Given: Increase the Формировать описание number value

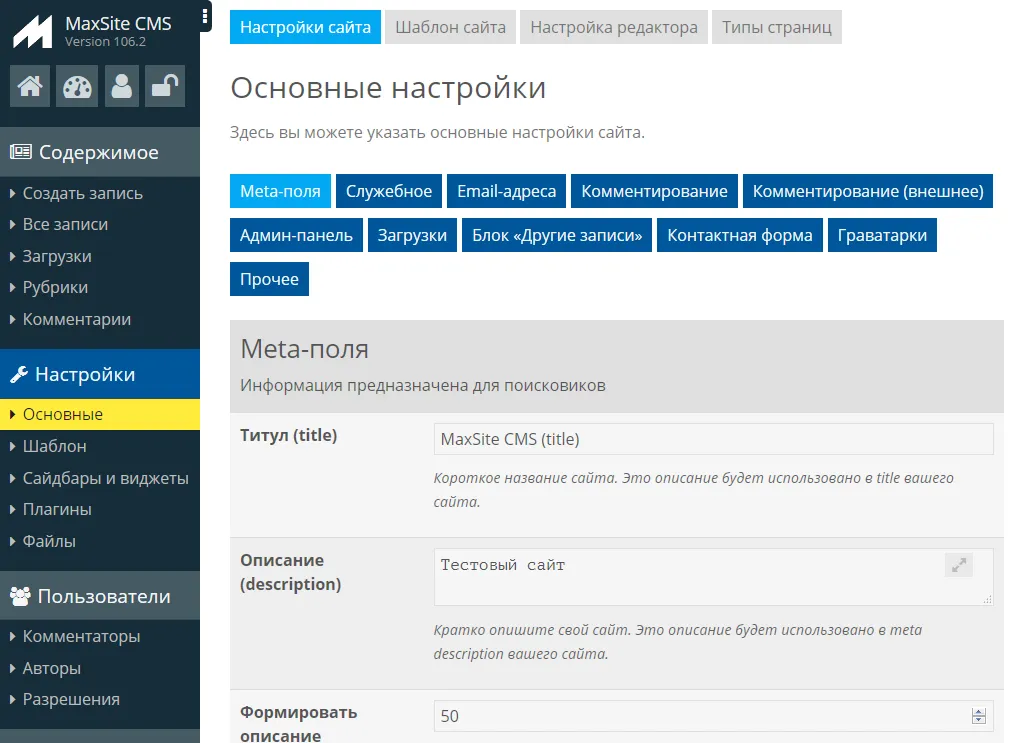Looking at the screenshot, I should [x=978, y=711].
